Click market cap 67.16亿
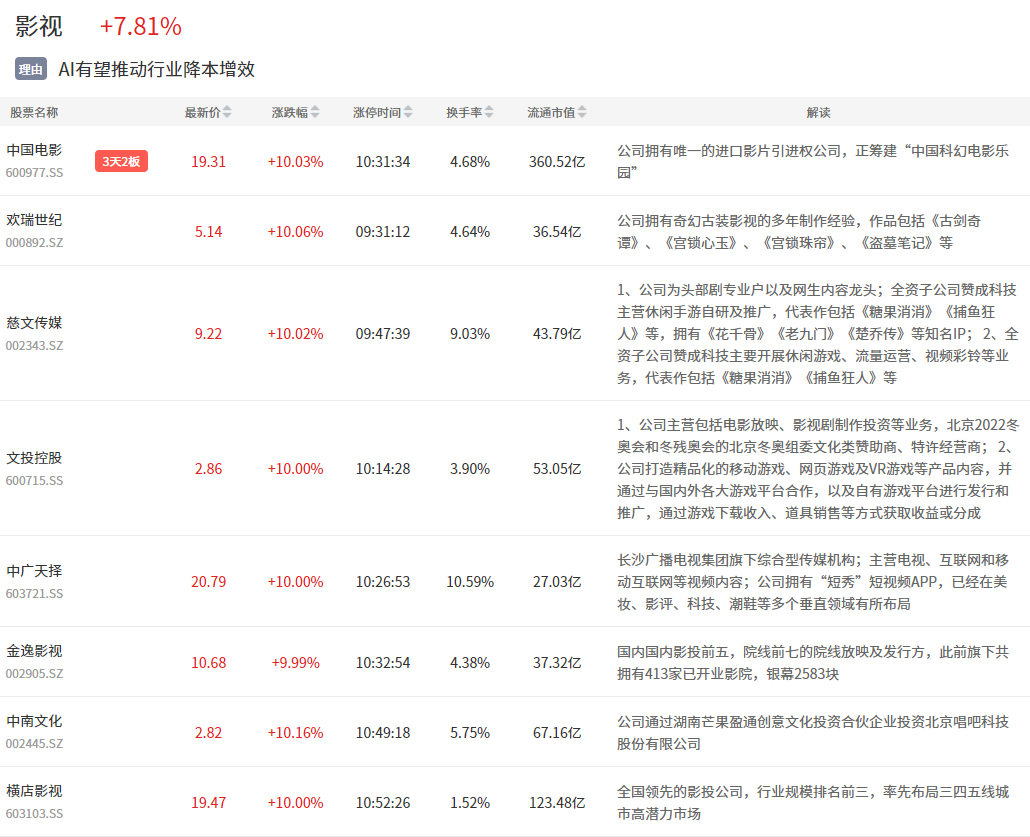This screenshot has width=1030, height=837. pos(557,733)
